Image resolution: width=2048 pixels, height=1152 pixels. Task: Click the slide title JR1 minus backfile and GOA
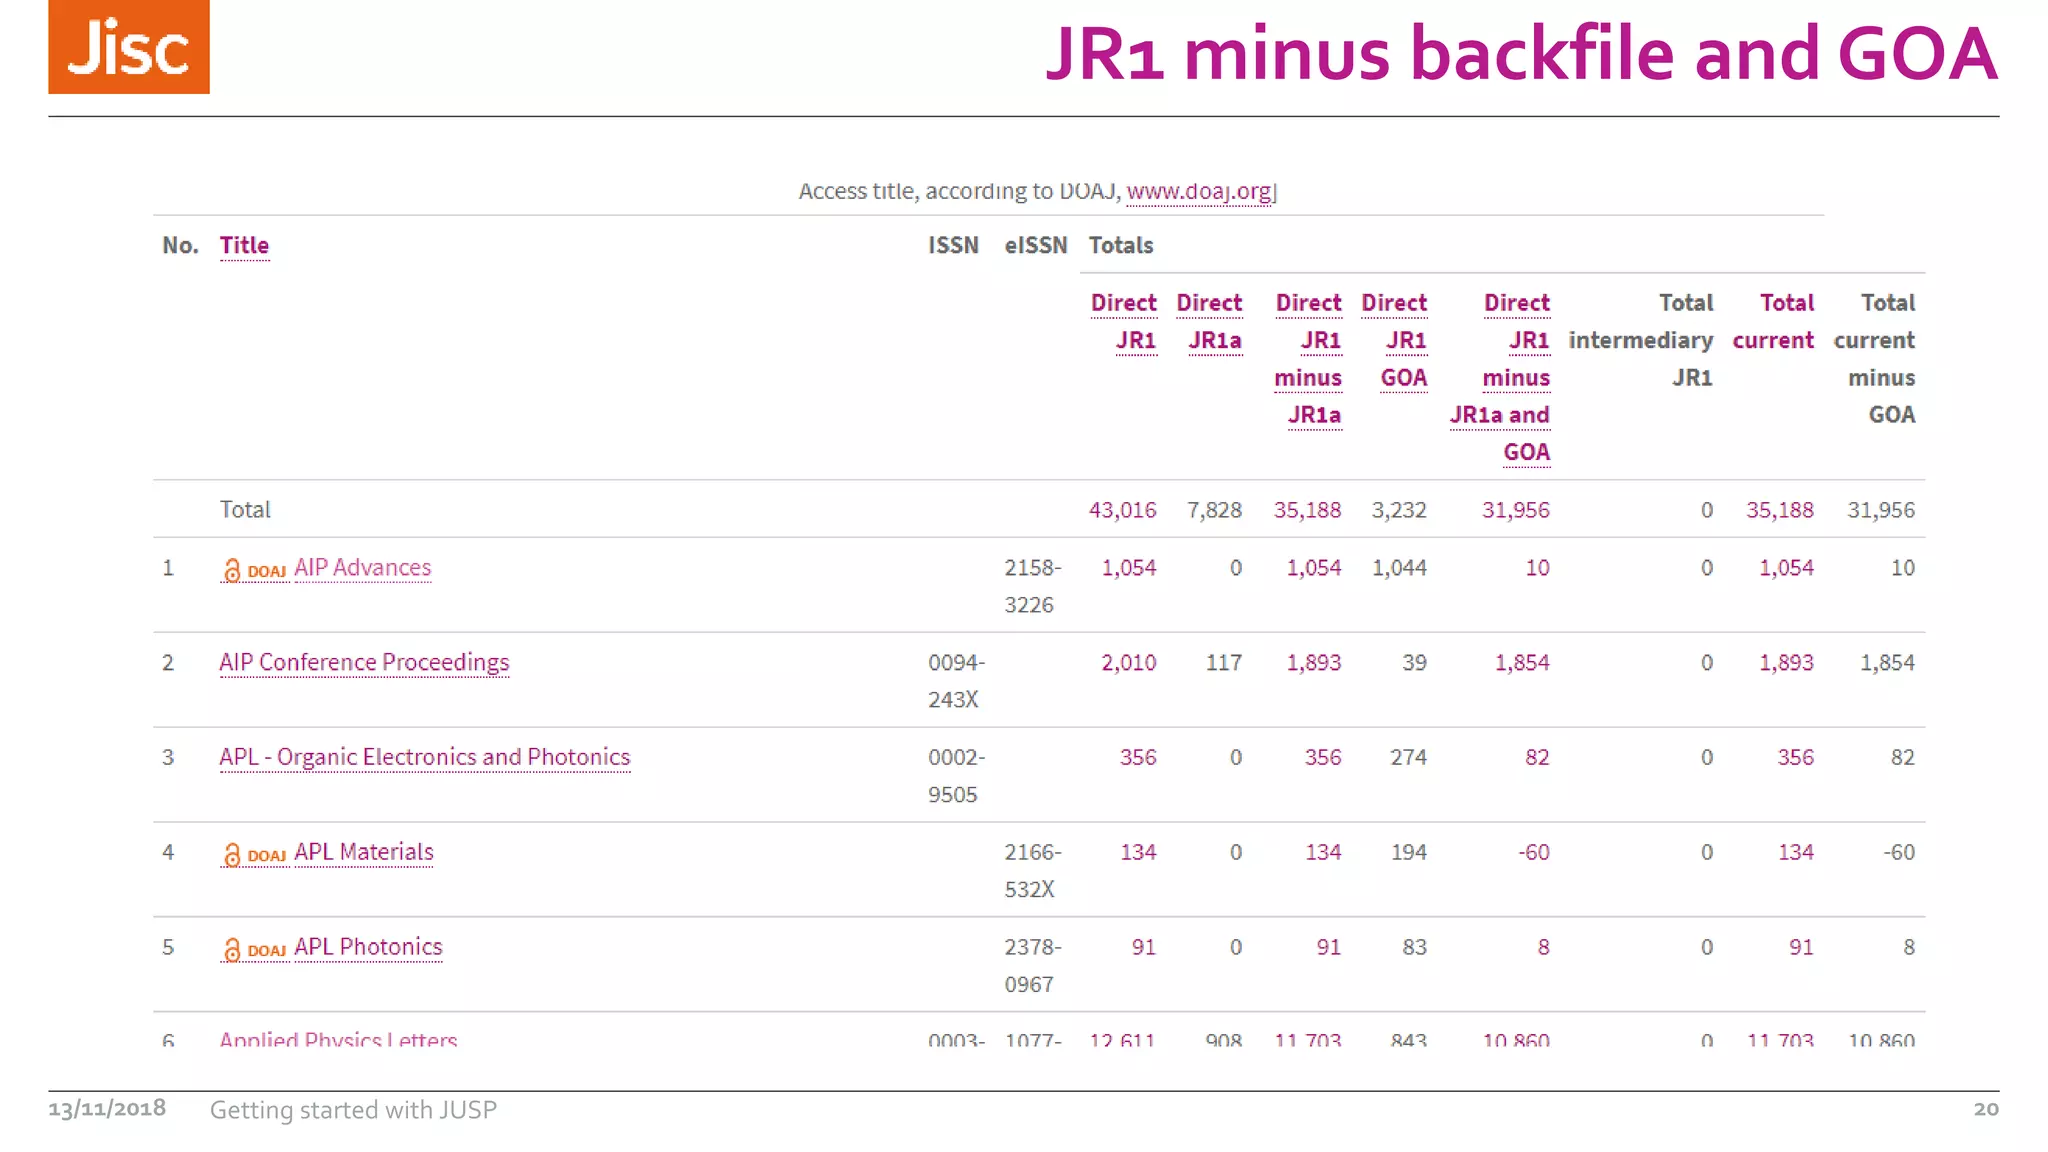point(1521,53)
